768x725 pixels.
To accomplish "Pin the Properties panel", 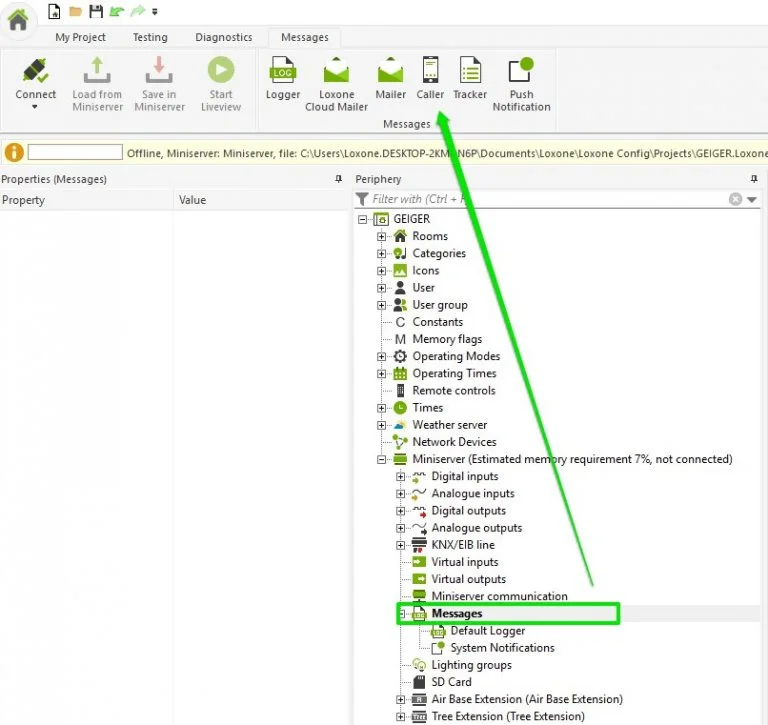I will (338, 179).
